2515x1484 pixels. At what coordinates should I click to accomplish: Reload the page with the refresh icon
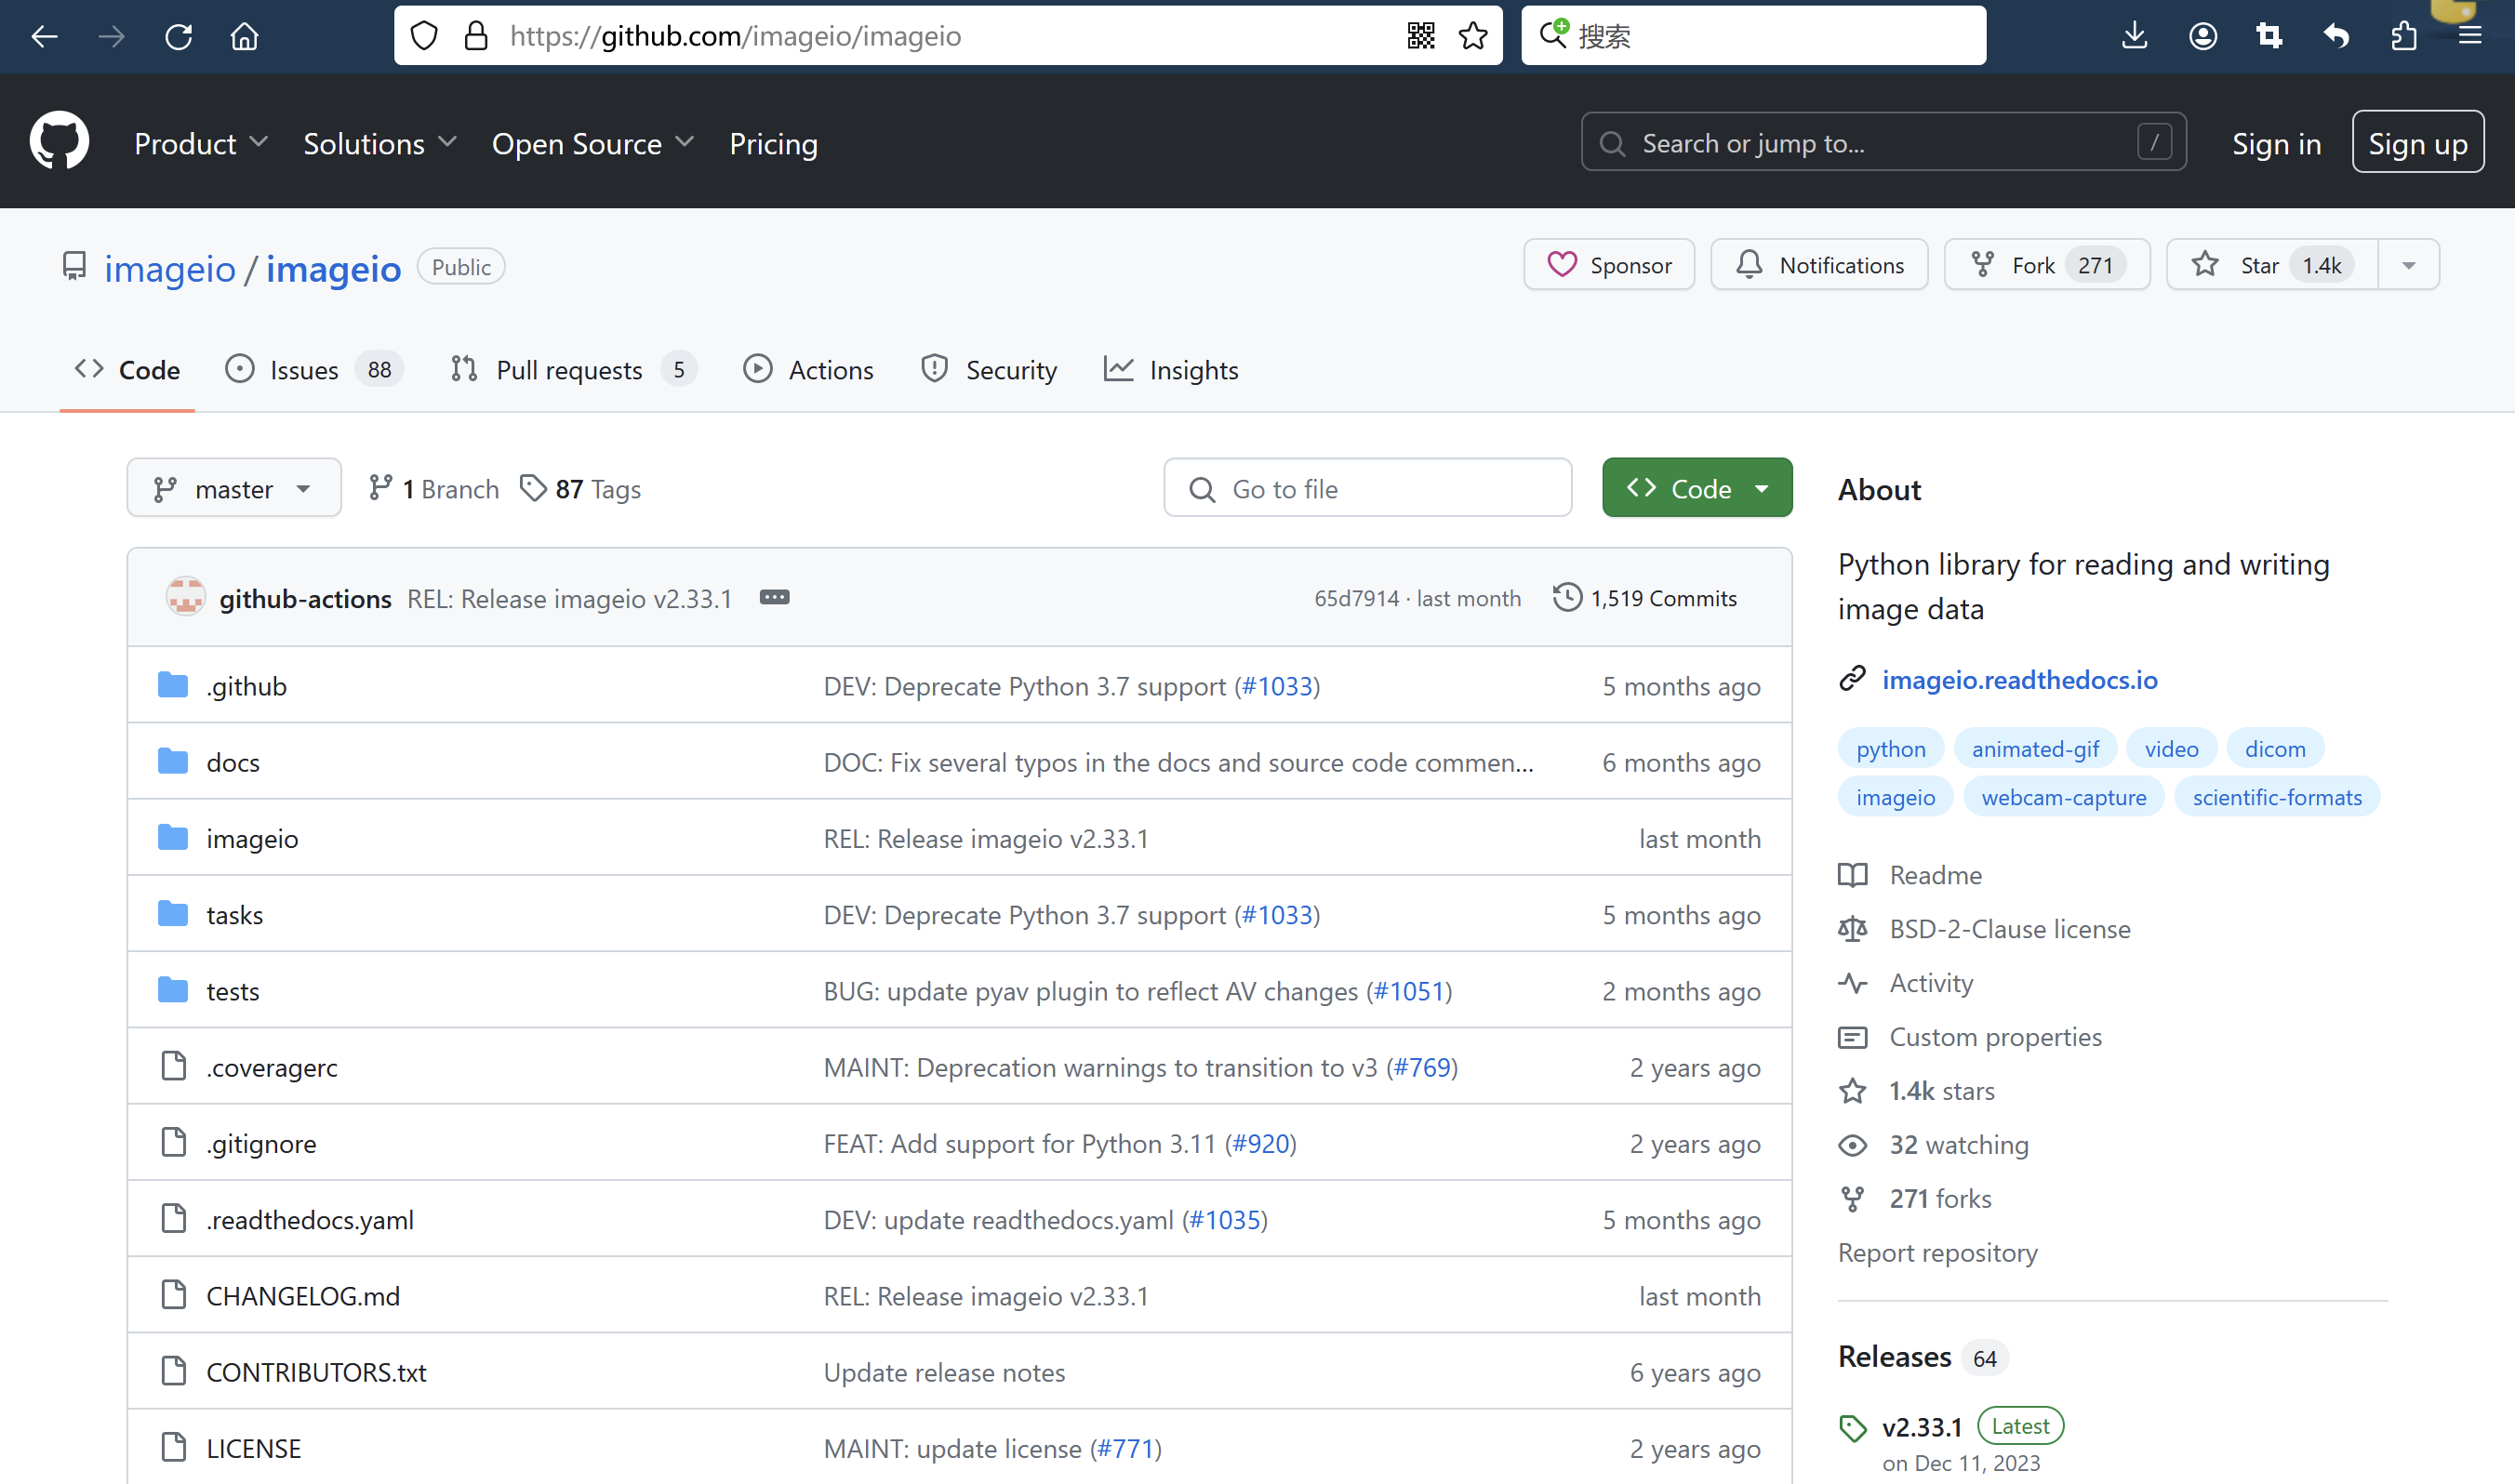click(178, 37)
